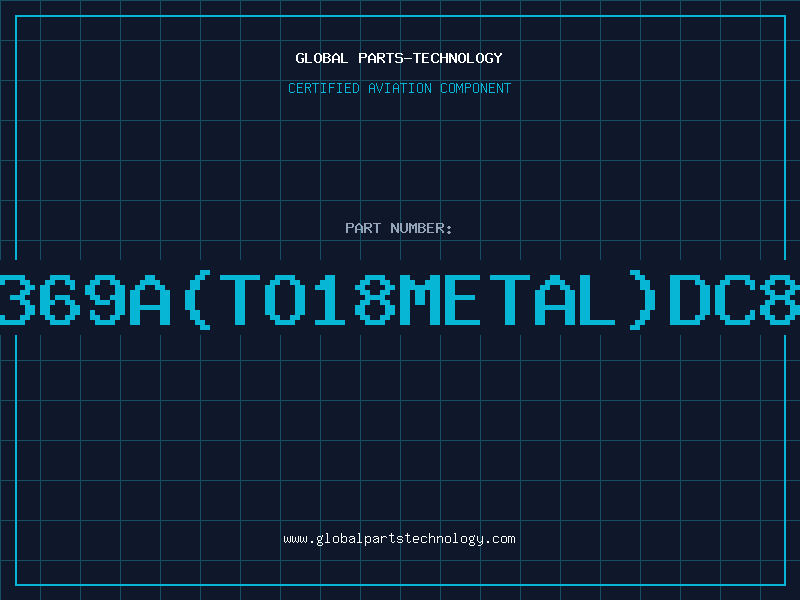Open the www.globalpartstechnology.com link

pos(399,539)
